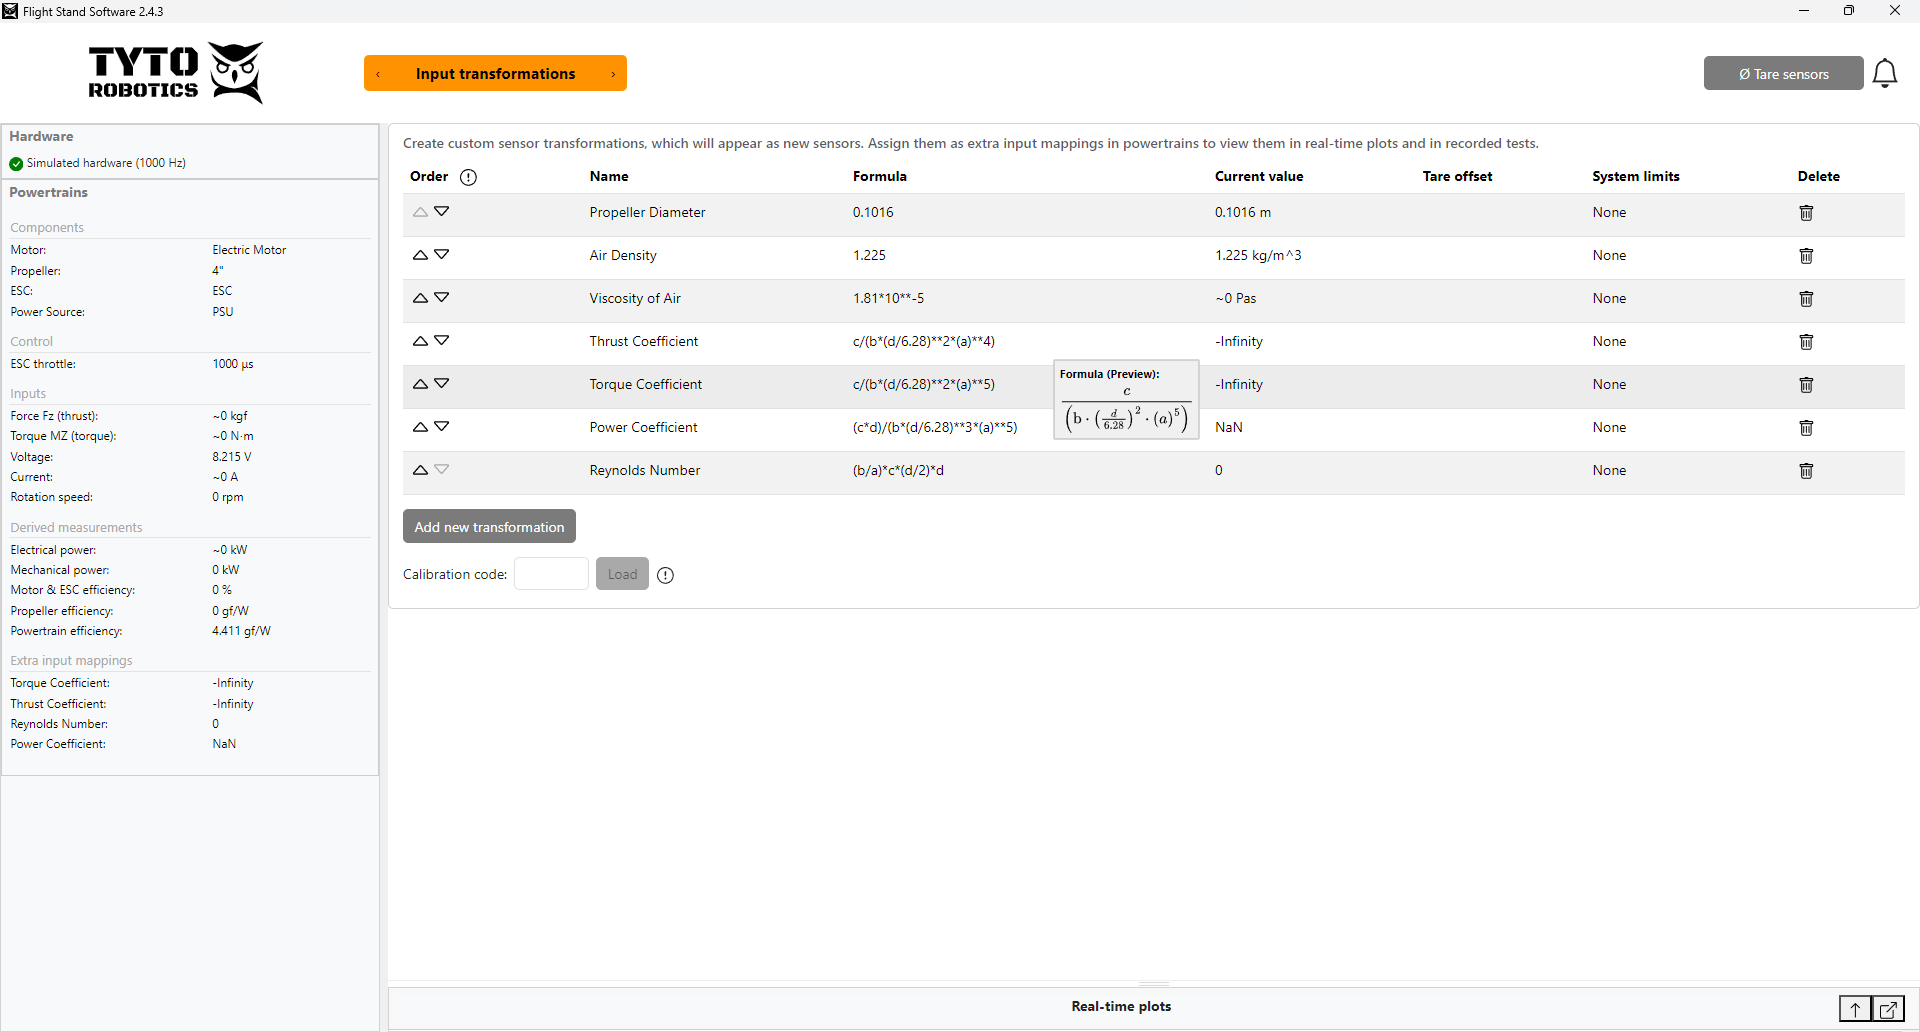Open the Real-time plots section

(1121, 1006)
